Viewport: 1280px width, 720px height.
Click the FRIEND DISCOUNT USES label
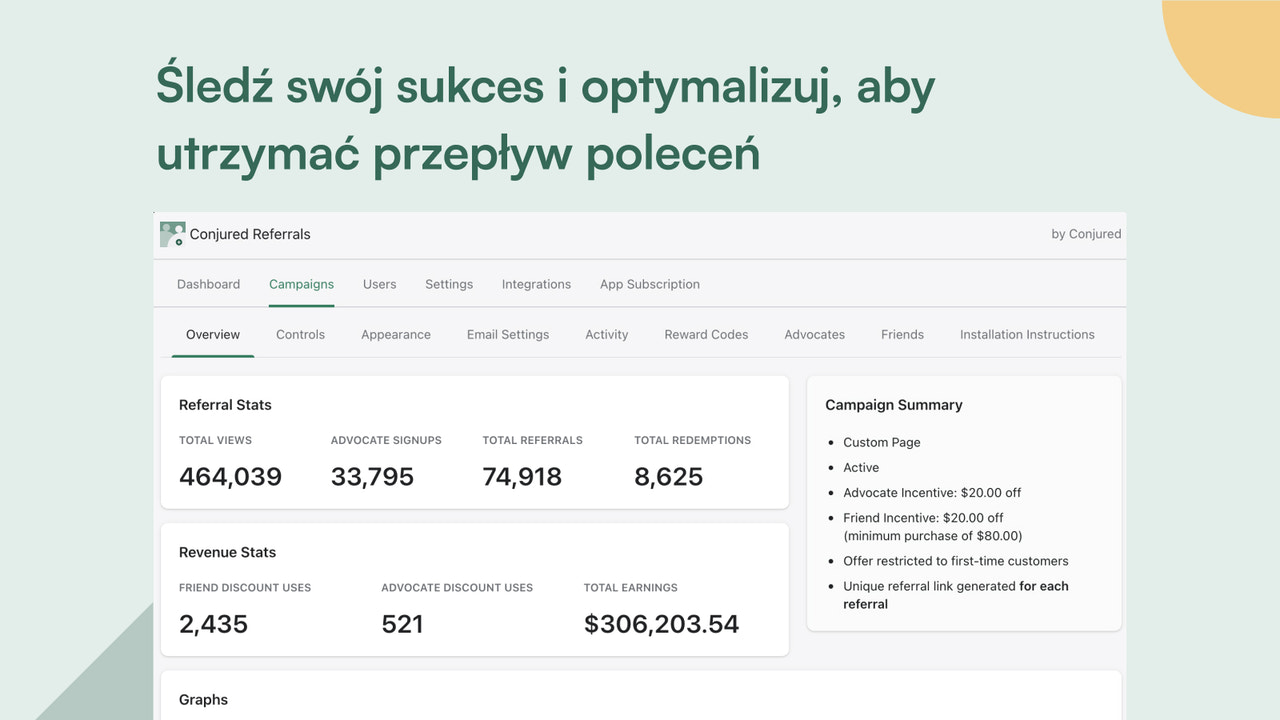pyautogui.click(x=245, y=588)
